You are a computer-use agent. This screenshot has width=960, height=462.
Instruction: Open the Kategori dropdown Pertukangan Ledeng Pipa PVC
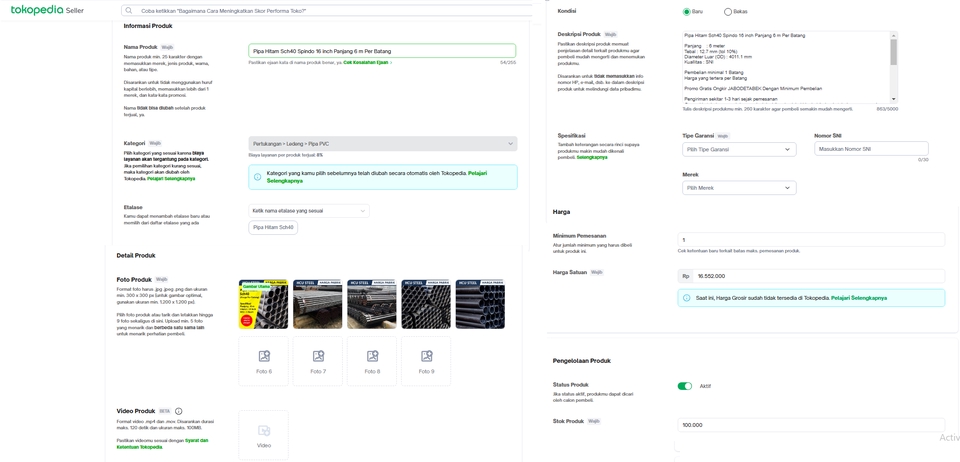(383, 144)
